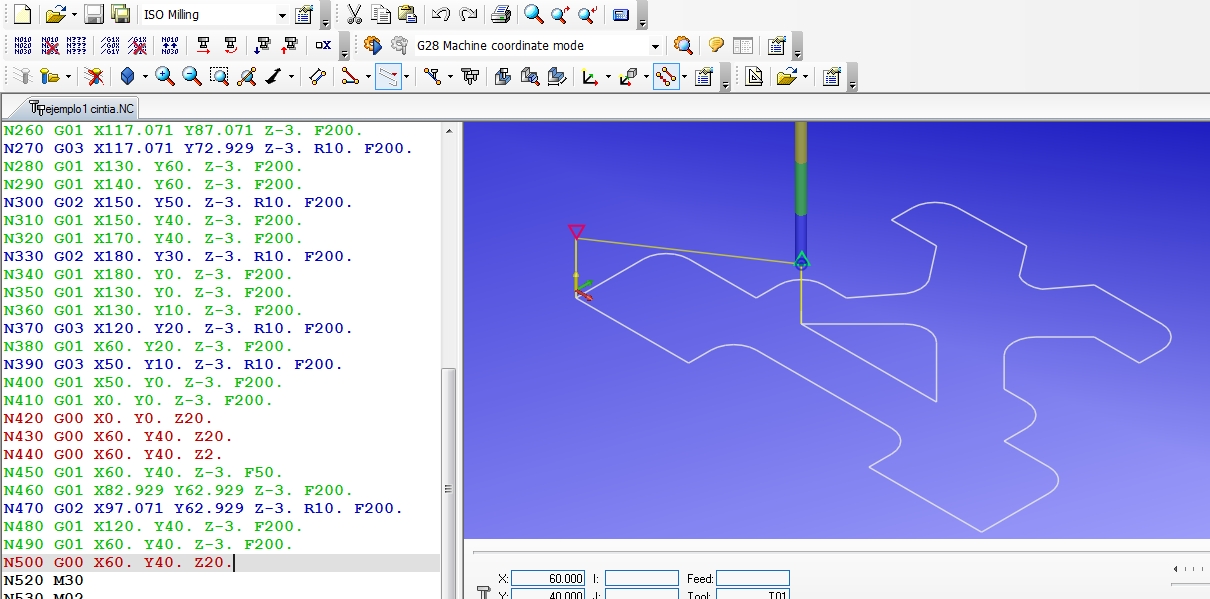
Task: Click the Open file folder icon
Action: pos(57,15)
